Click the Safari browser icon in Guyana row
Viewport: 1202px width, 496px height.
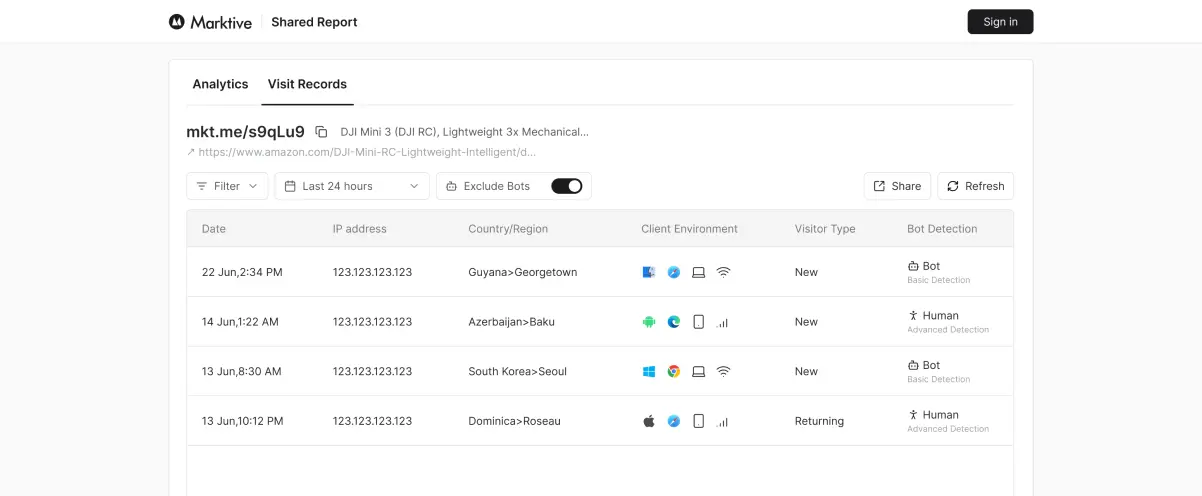click(674, 272)
